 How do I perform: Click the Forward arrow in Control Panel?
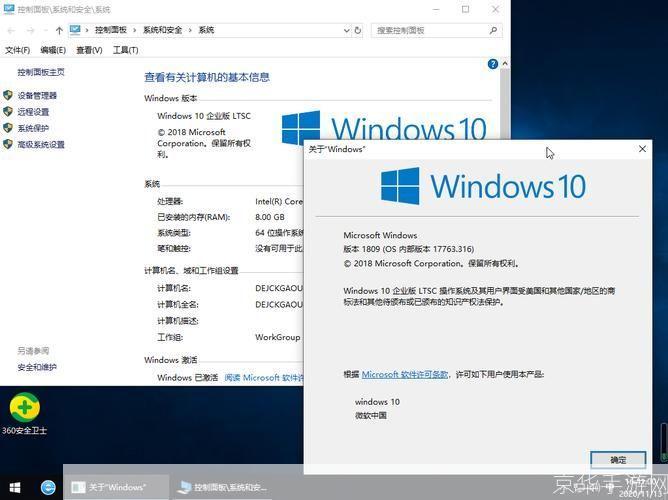pos(30,30)
